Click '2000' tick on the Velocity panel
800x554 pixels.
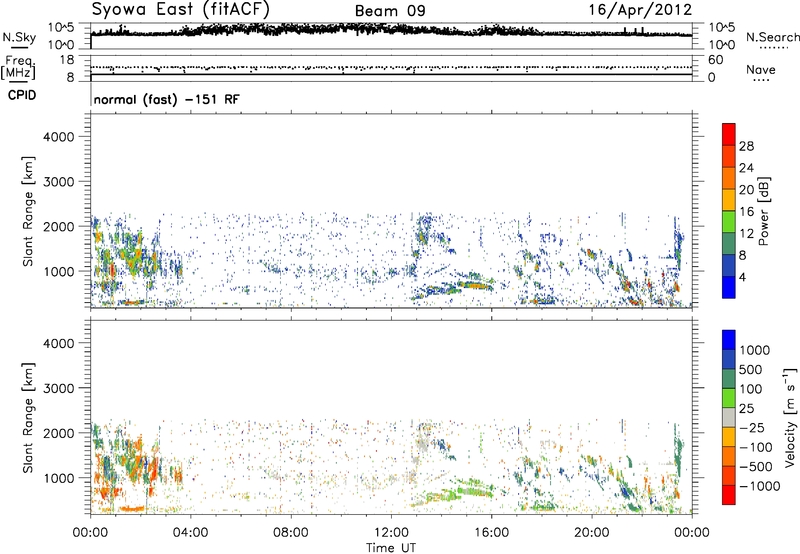coord(58,433)
